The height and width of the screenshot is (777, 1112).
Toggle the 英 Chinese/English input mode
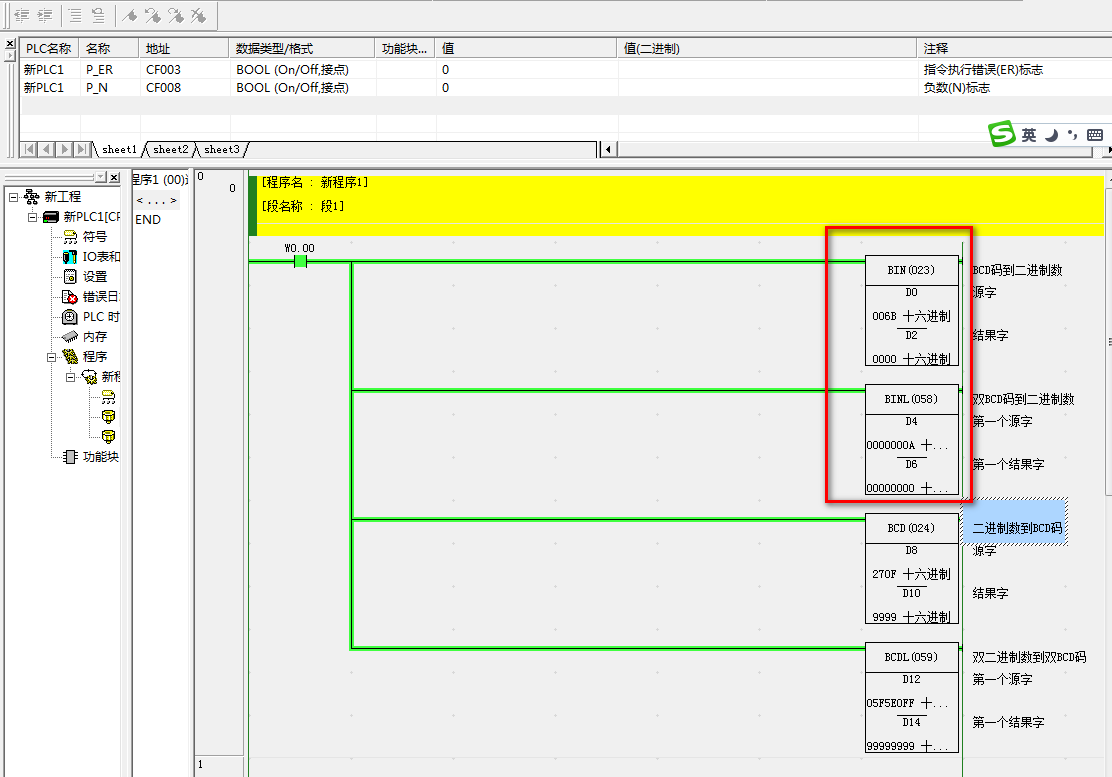(1029, 135)
